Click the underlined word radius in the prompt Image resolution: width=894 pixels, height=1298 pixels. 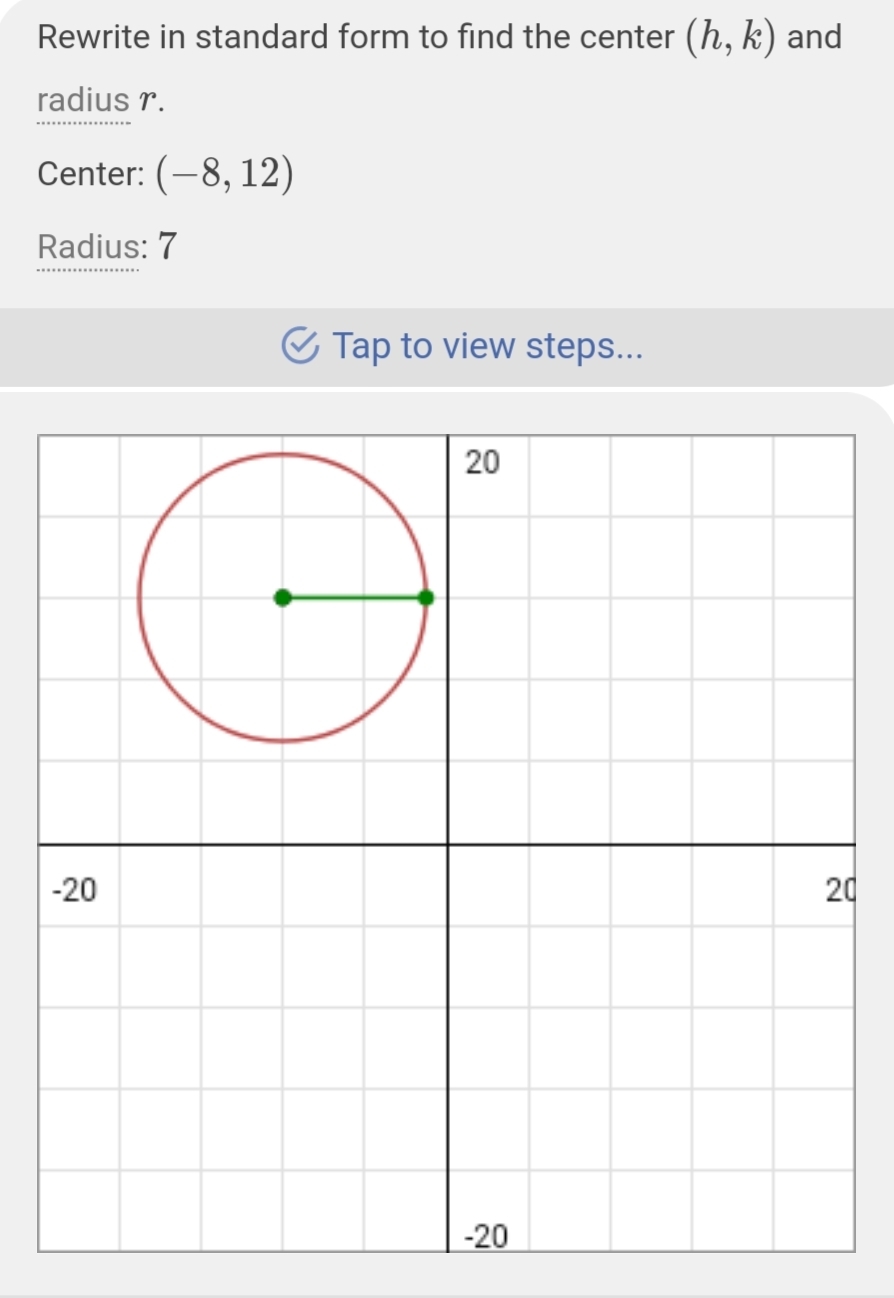point(83,100)
